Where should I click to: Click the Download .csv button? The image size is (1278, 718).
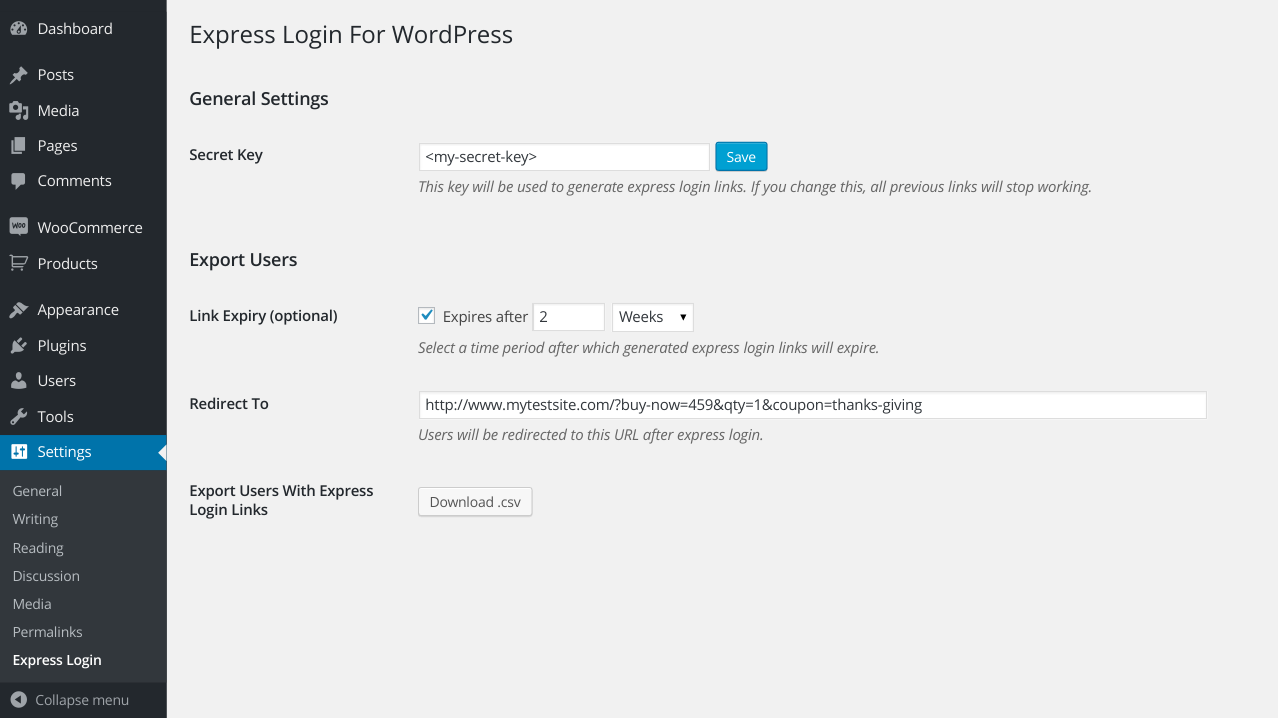(x=475, y=502)
